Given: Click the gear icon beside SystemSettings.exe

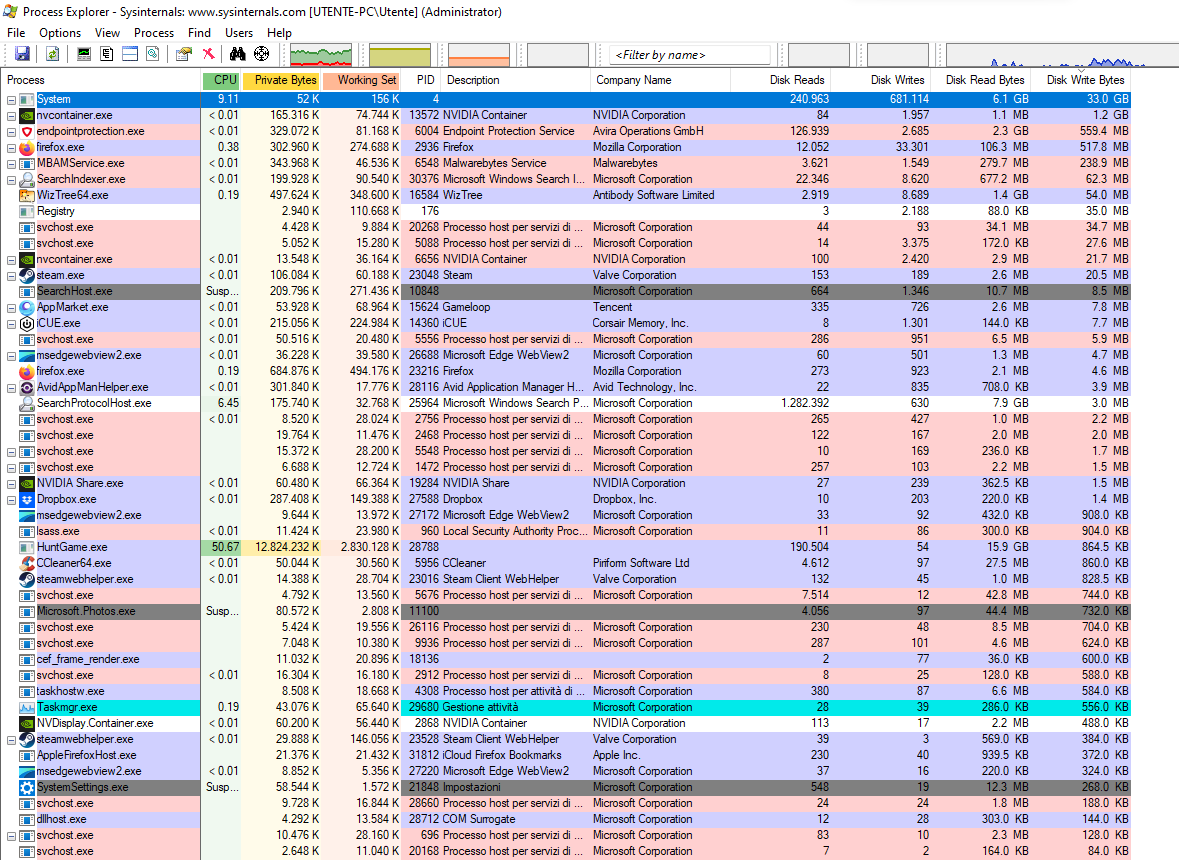Looking at the screenshot, I should [x=27, y=787].
